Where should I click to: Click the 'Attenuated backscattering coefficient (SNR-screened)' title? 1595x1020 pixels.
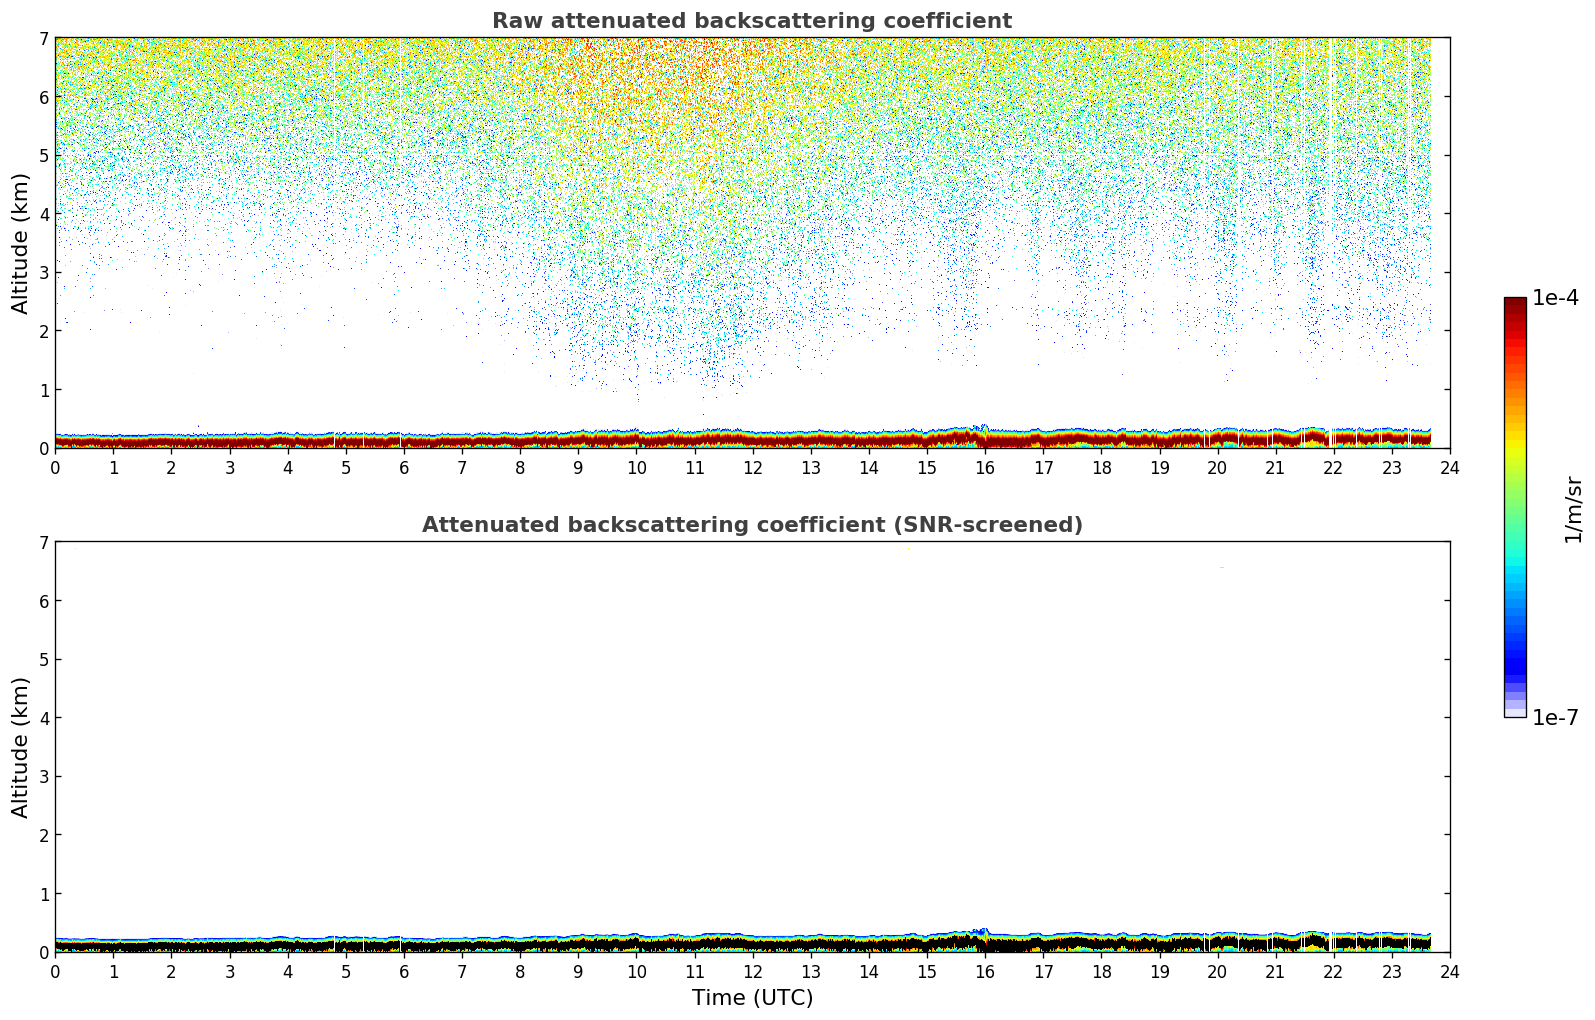tap(751, 525)
